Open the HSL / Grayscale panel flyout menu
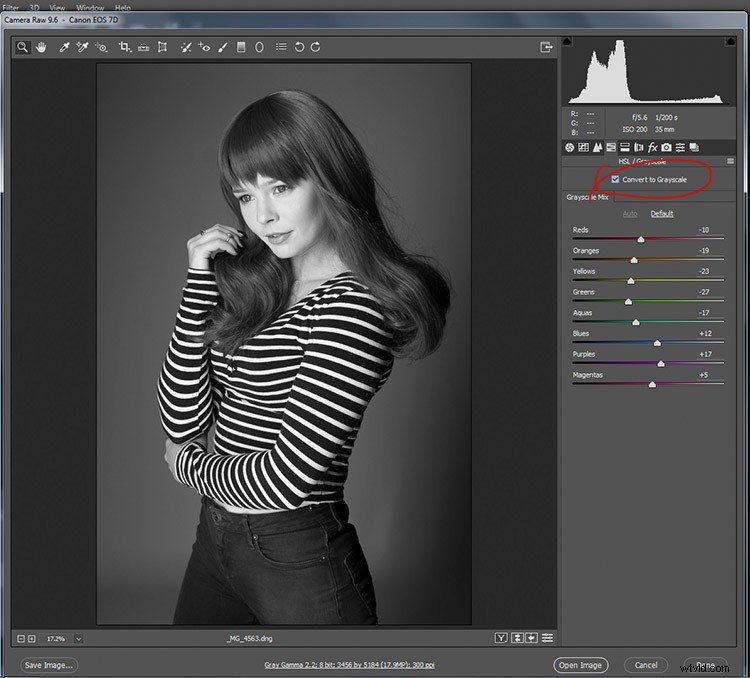 click(x=730, y=161)
